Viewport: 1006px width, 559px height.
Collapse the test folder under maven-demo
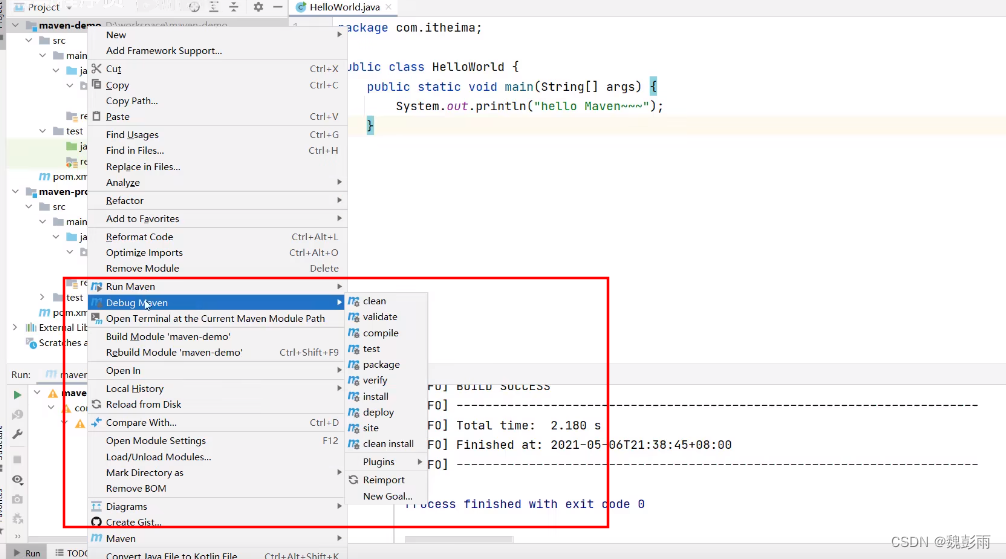pyautogui.click(x=42, y=131)
